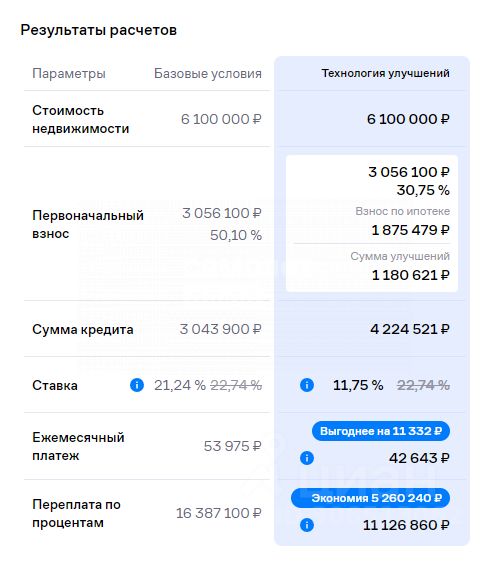
Task: Click 'Результаты расчетов' heading
Action: coord(99,30)
